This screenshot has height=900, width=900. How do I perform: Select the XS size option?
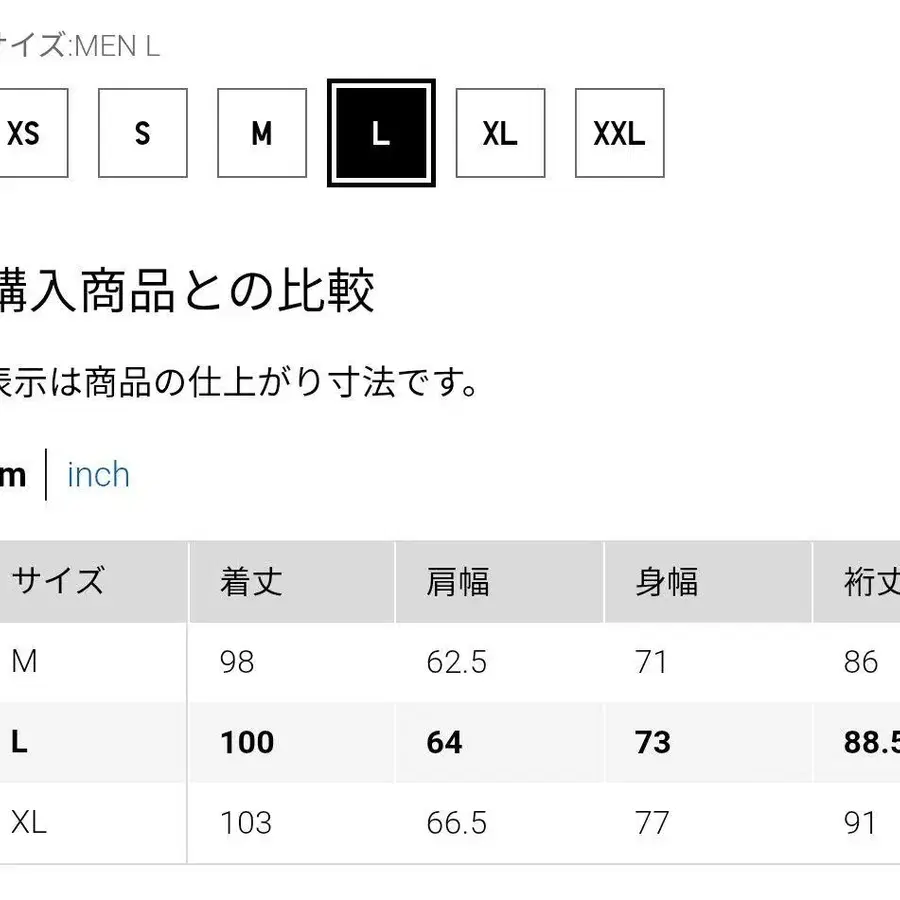[25, 133]
